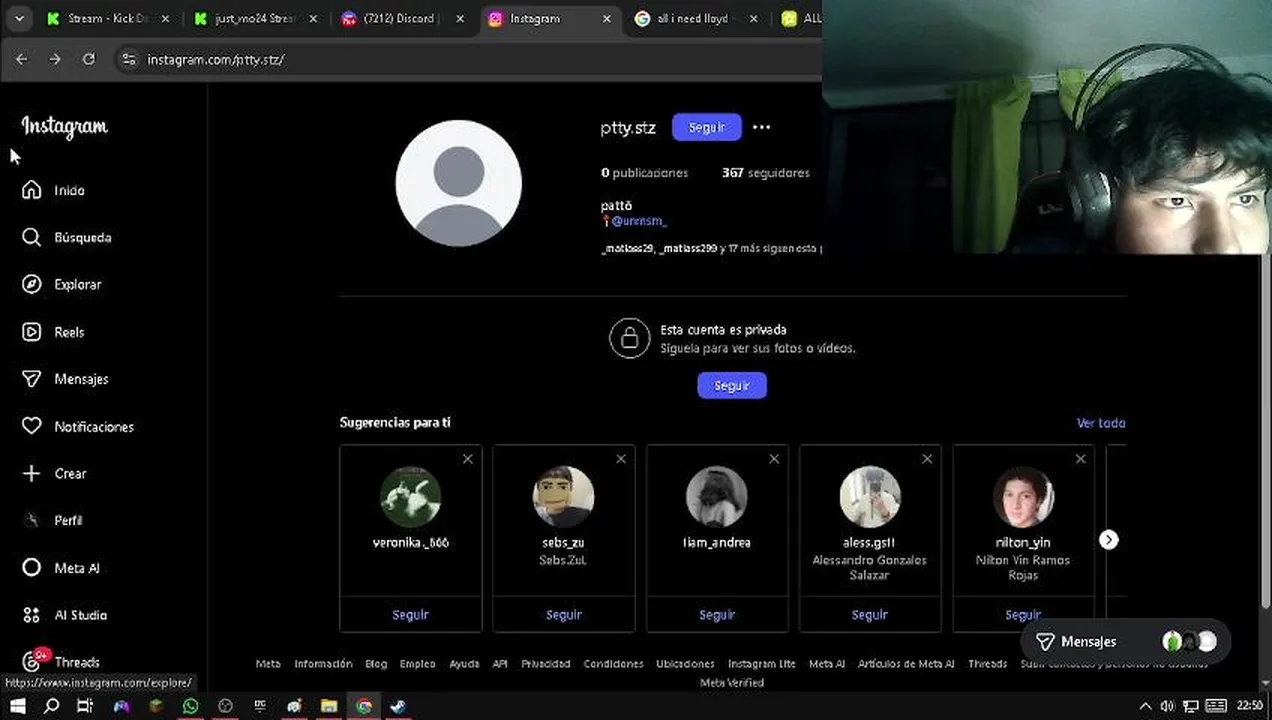
Task: Follow ptty.stz with top Seguir button
Action: click(x=707, y=127)
